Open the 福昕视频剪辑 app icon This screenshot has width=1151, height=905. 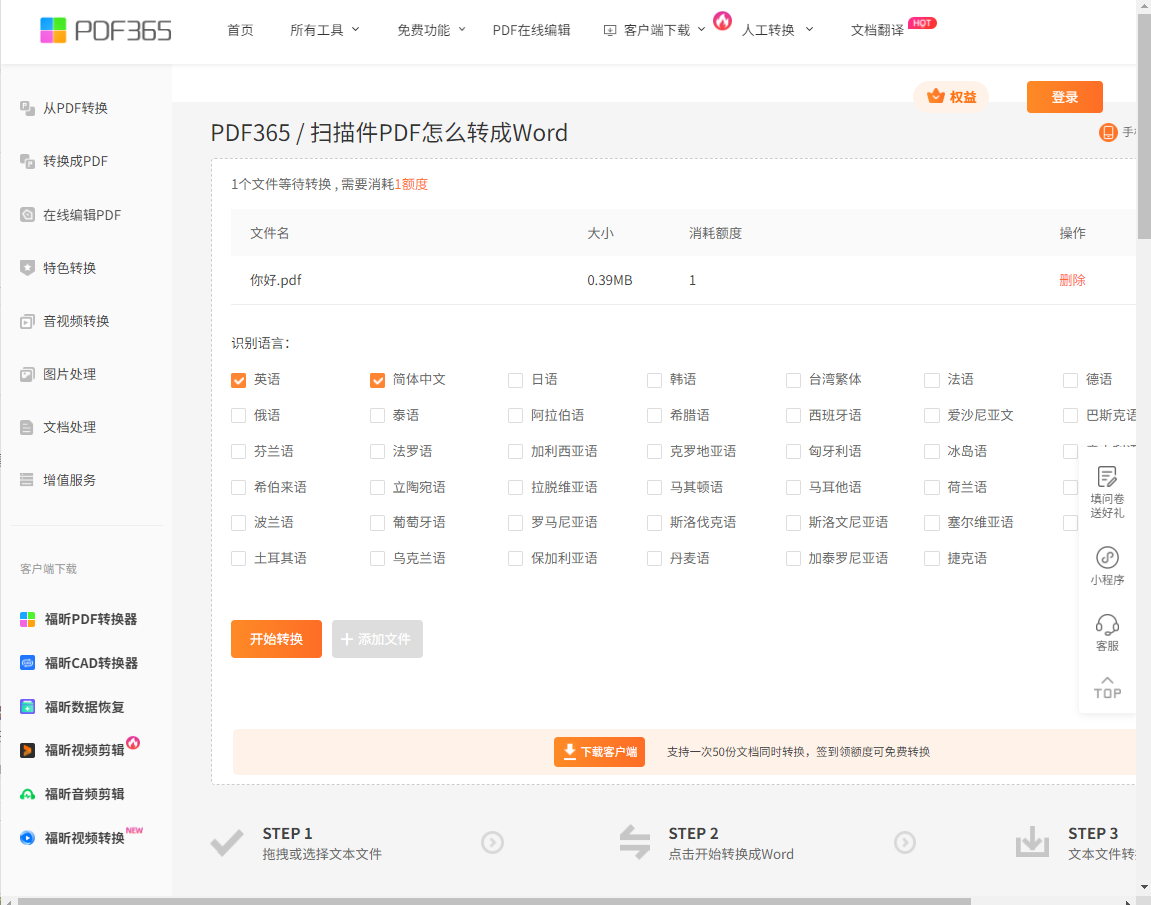click(x=27, y=750)
